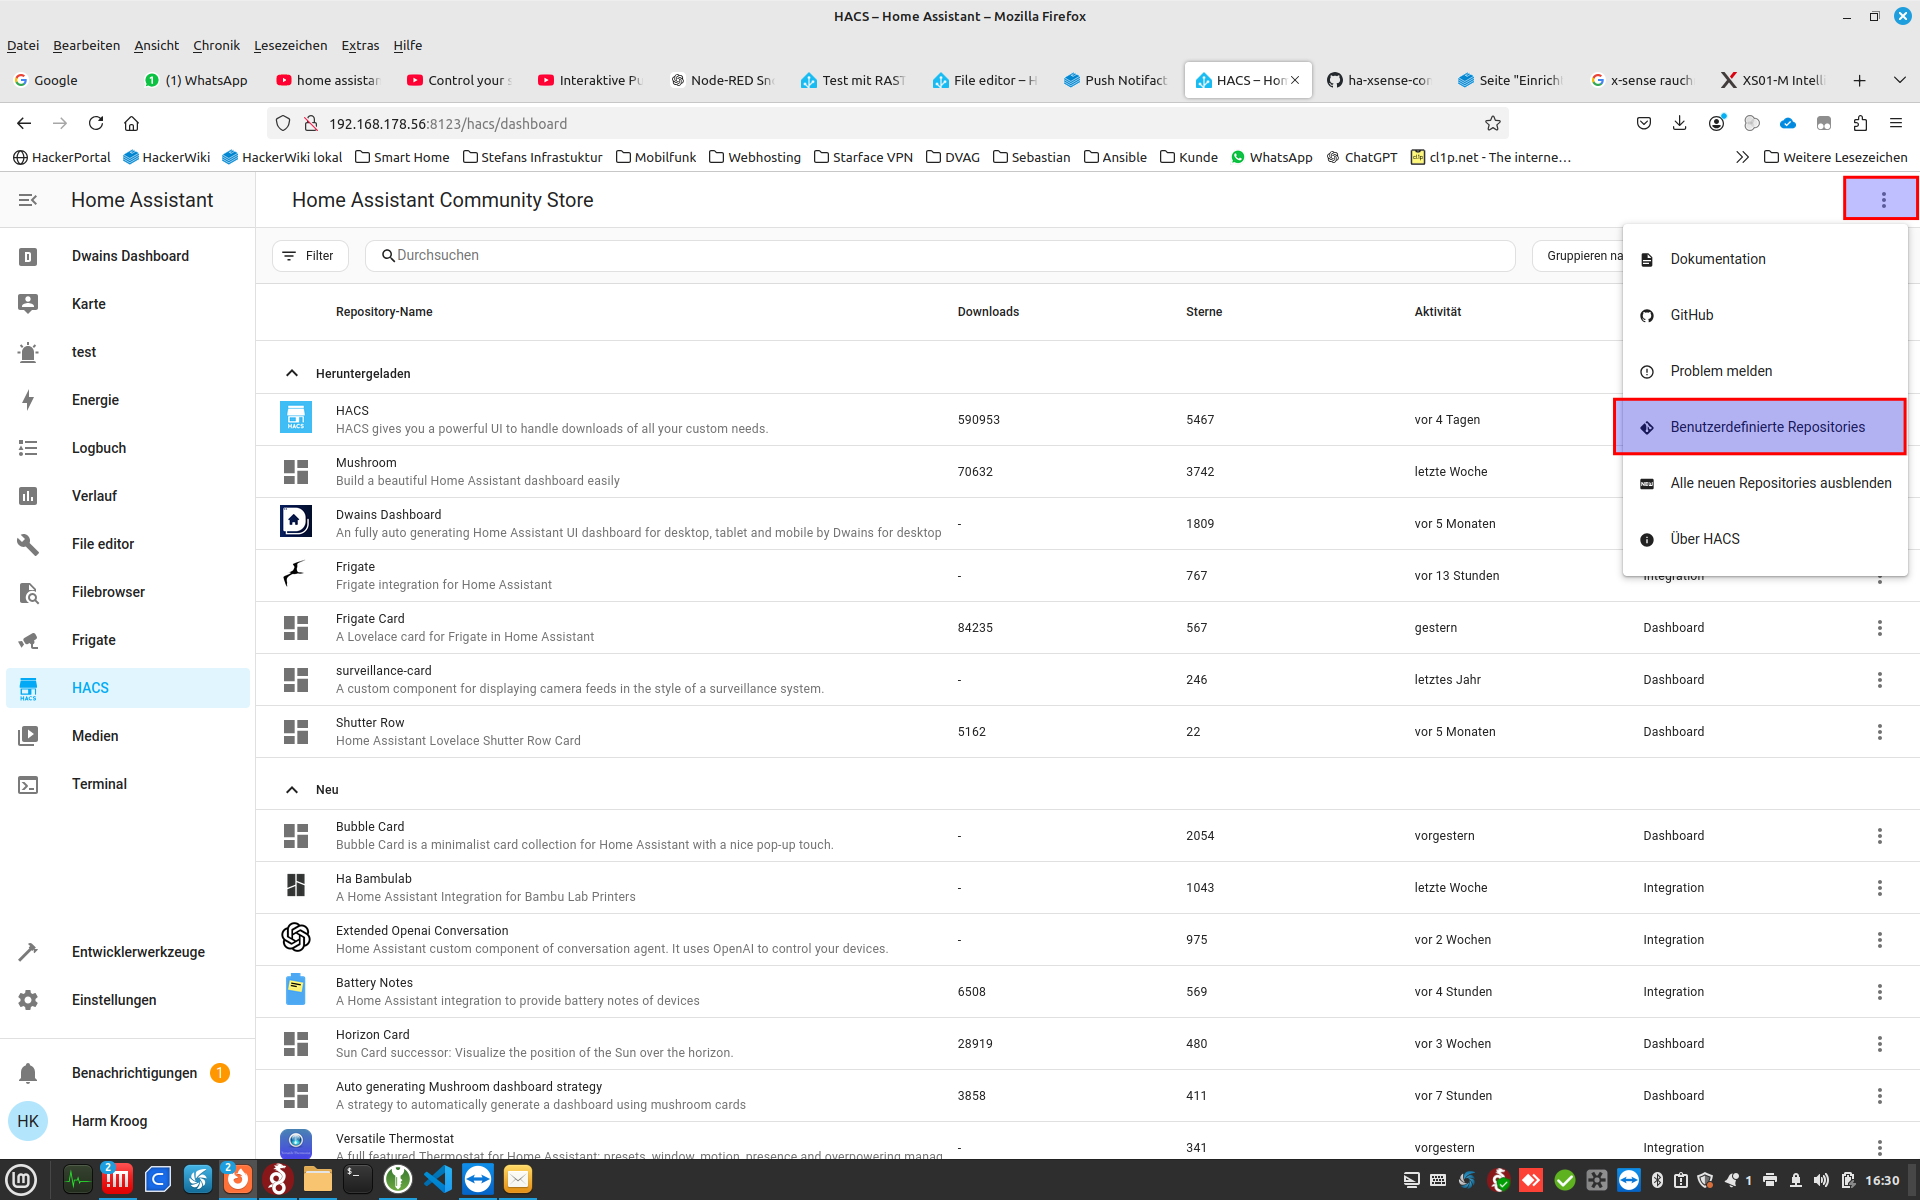Open Entwicklerwerkzeuge in the sidebar
The width and height of the screenshot is (1920, 1200).
(138, 952)
